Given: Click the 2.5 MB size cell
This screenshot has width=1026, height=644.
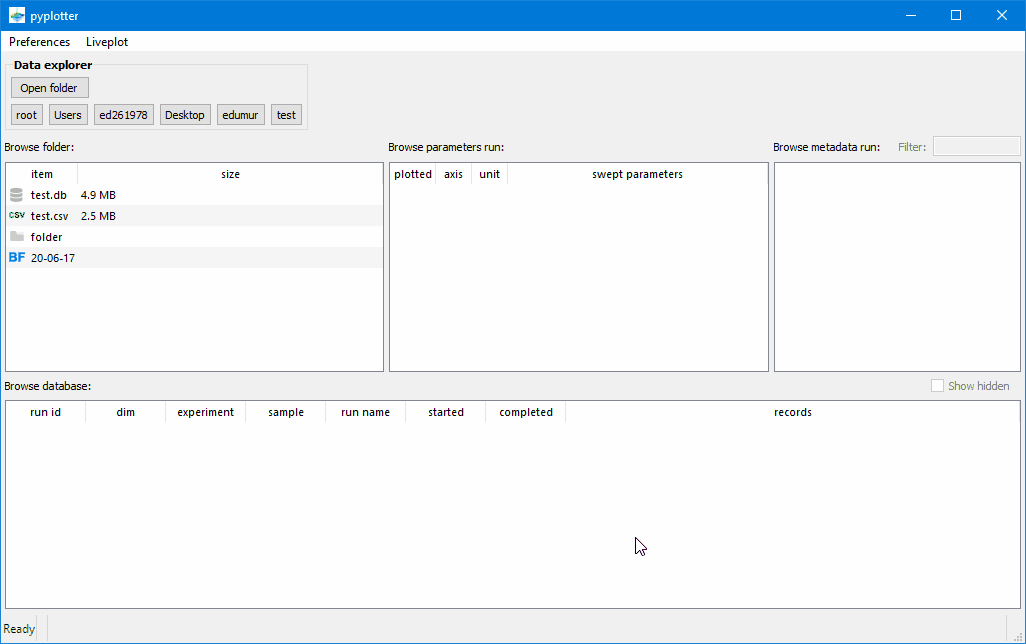Looking at the screenshot, I should click(98, 216).
